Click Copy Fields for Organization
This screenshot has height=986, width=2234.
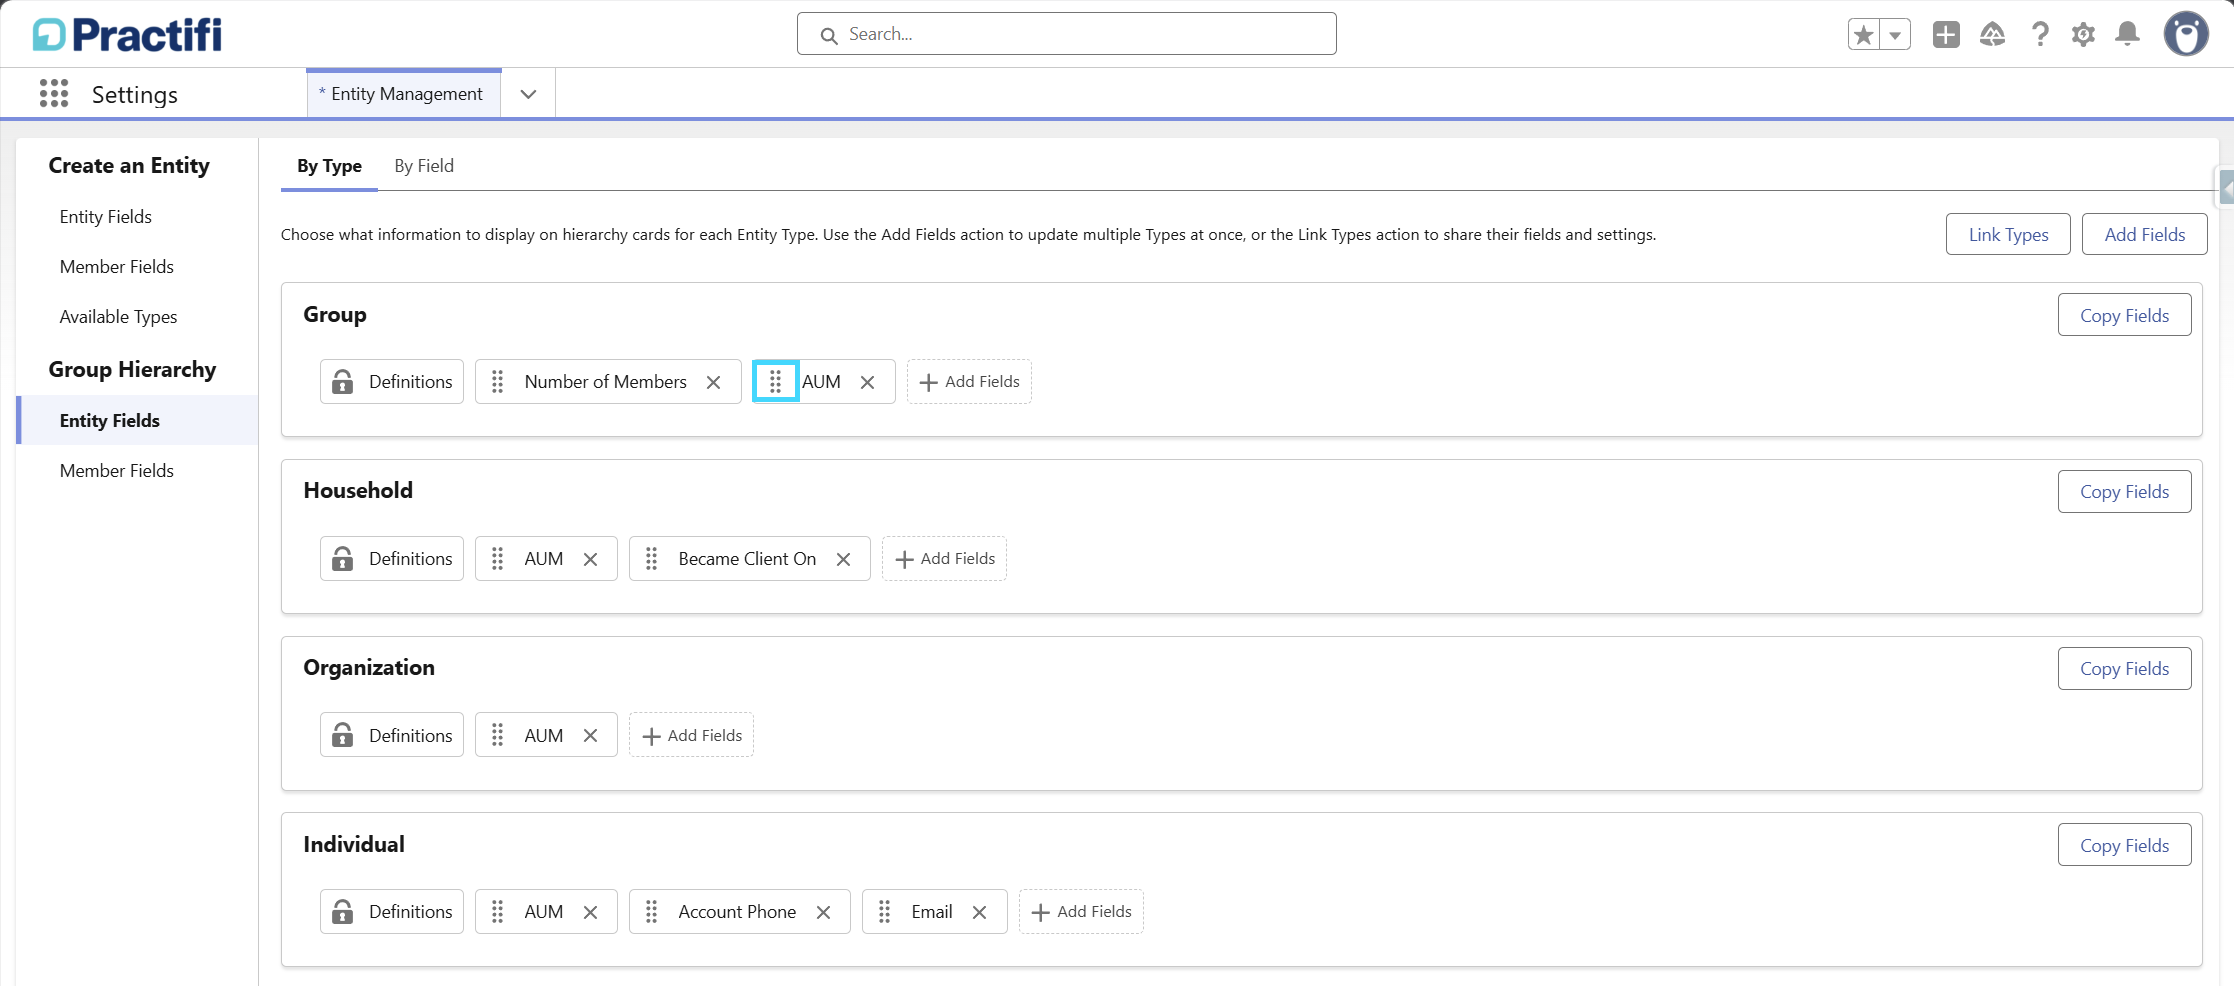pyautogui.click(x=2124, y=669)
